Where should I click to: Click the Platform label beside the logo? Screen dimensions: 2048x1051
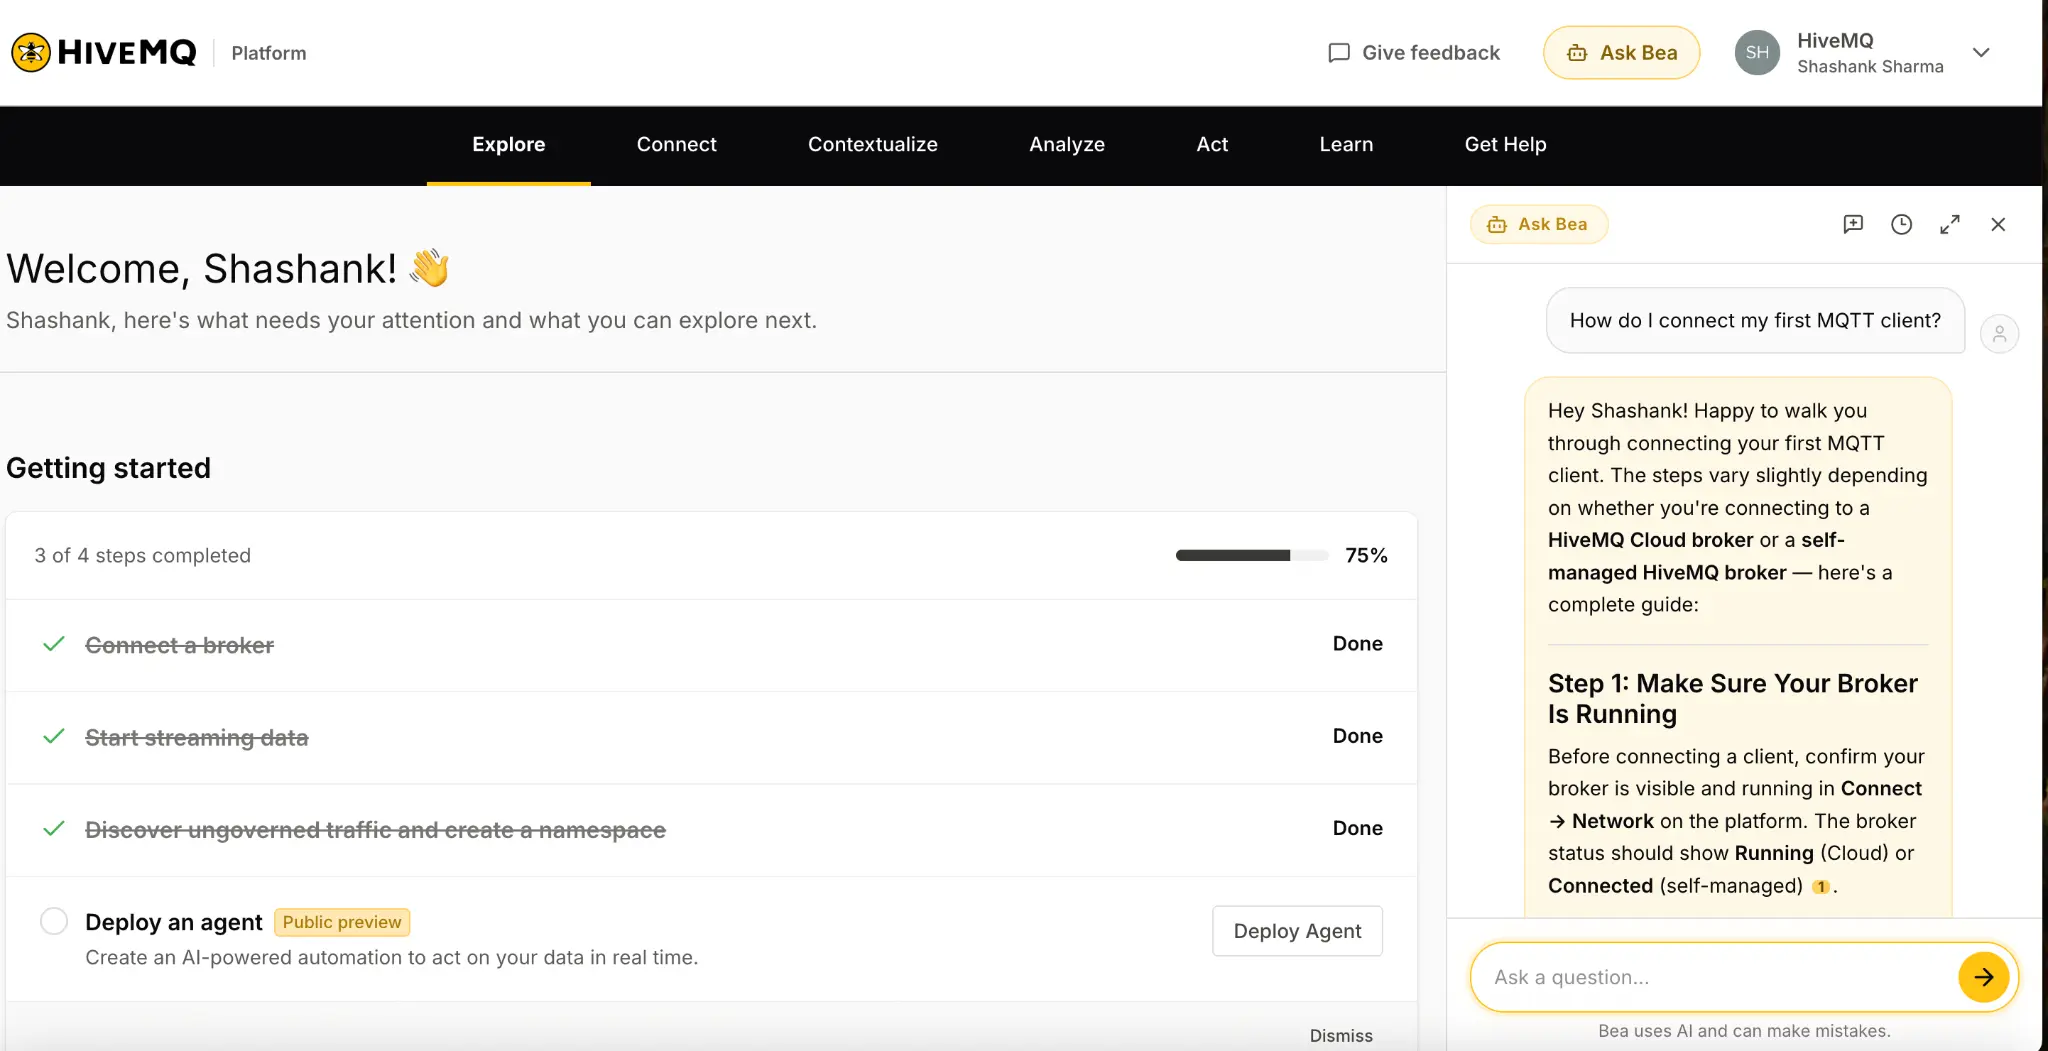(269, 53)
